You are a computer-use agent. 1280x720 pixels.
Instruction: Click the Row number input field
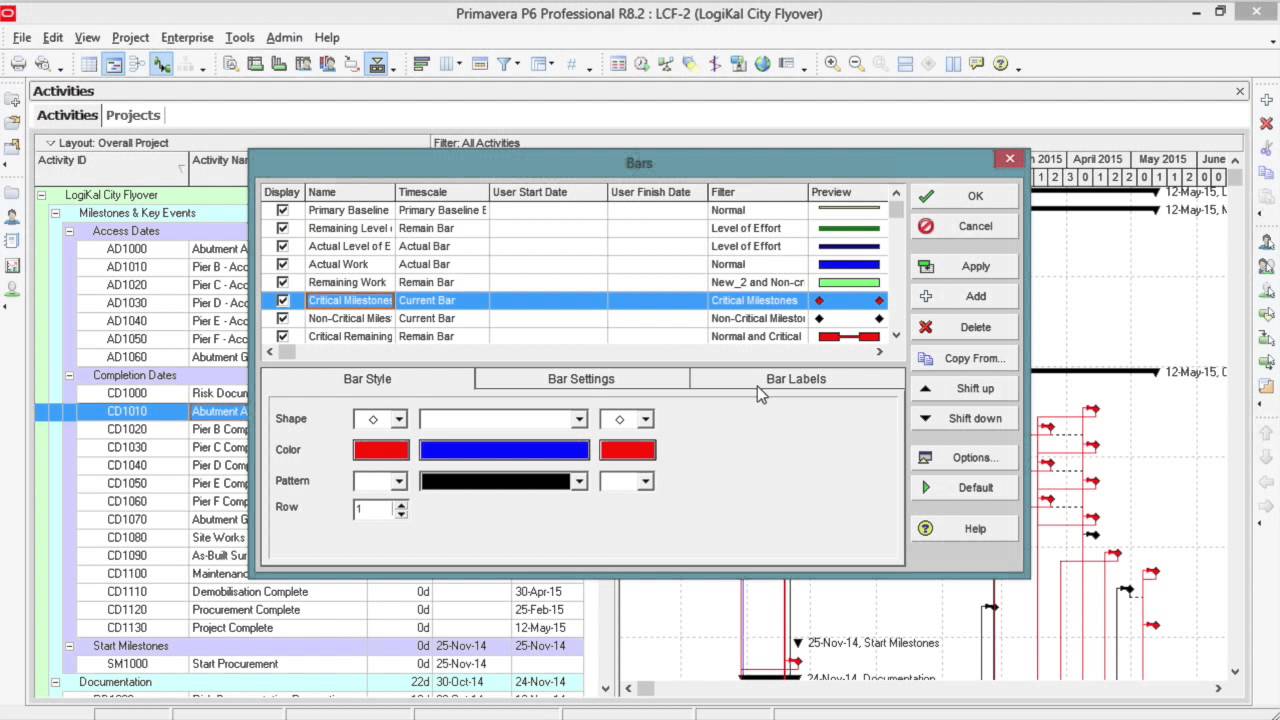pos(374,510)
